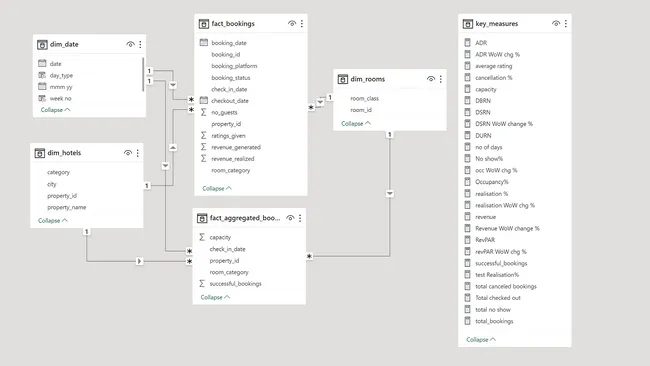
Task: Open more options for fact_aggregated_bookings table
Action: 300,218
